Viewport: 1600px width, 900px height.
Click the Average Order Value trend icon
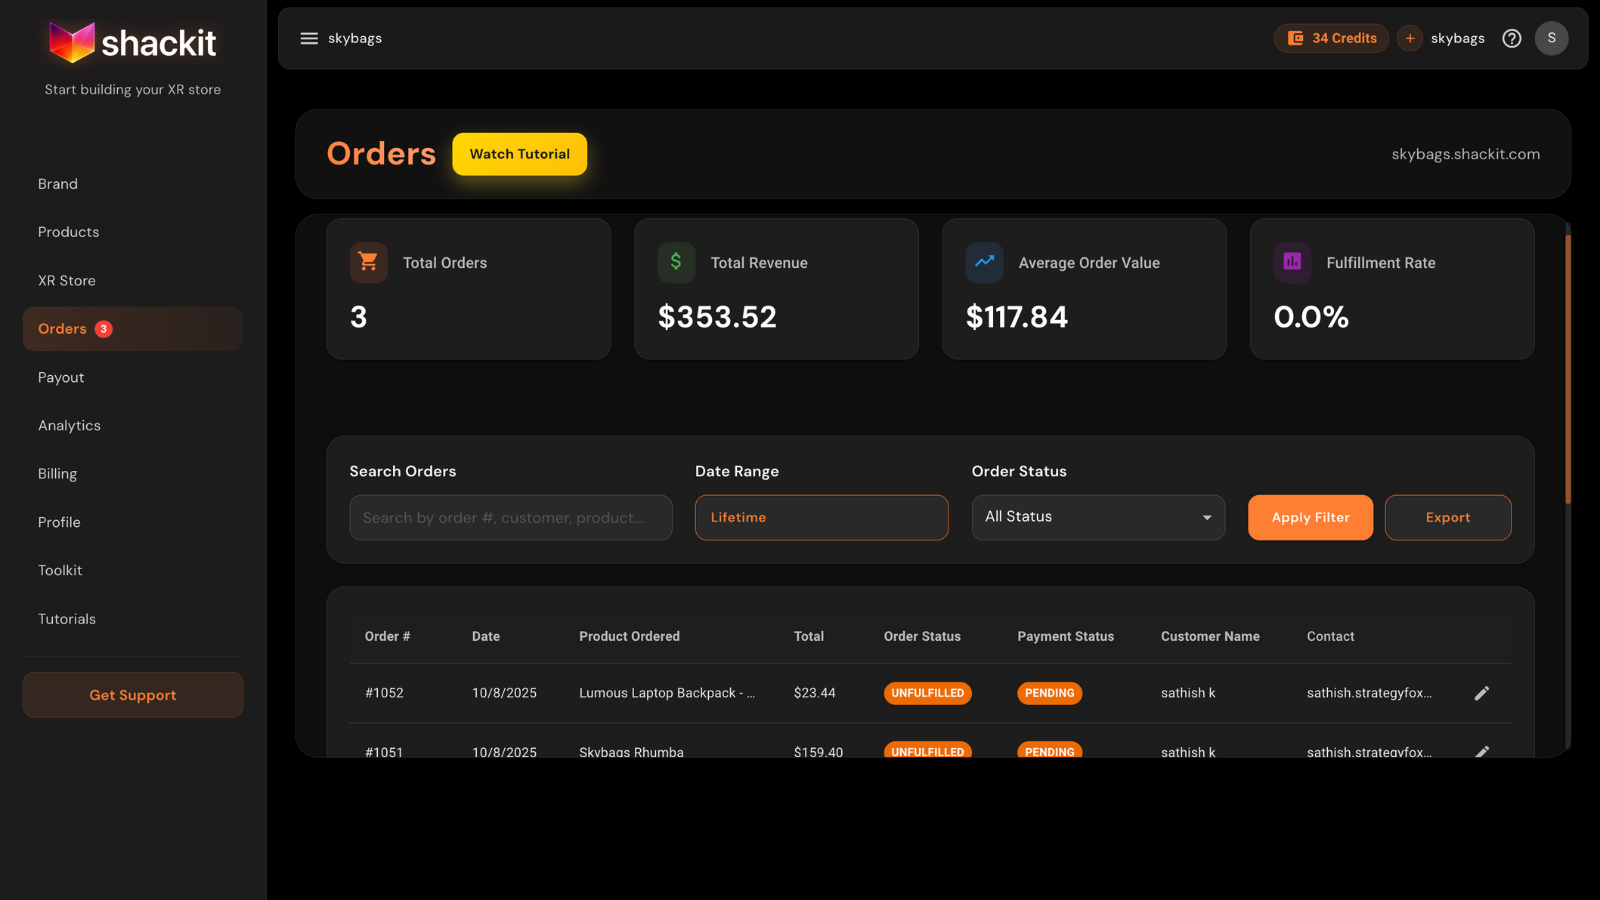984,262
